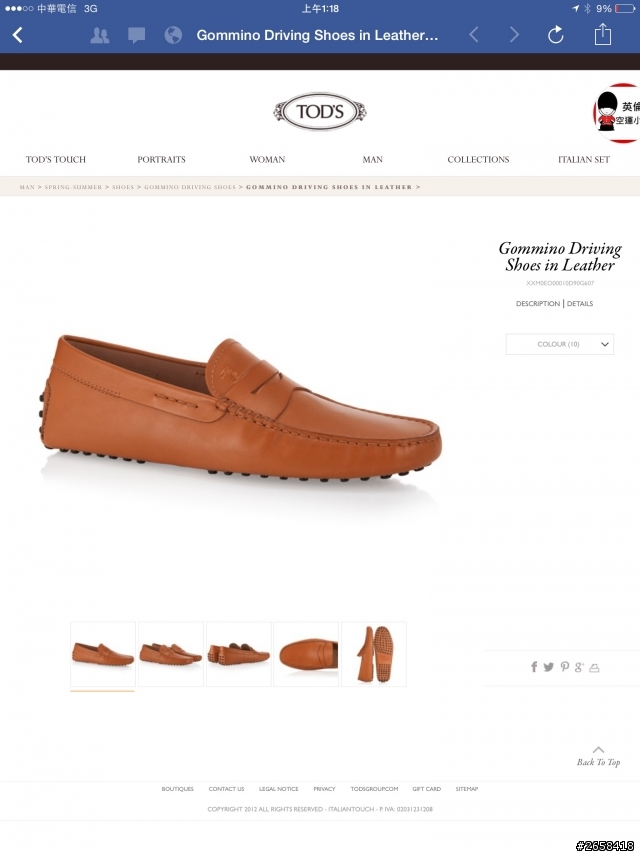The image size is (640, 854).
Task: Click the TOD'S logo
Action: point(320,112)
